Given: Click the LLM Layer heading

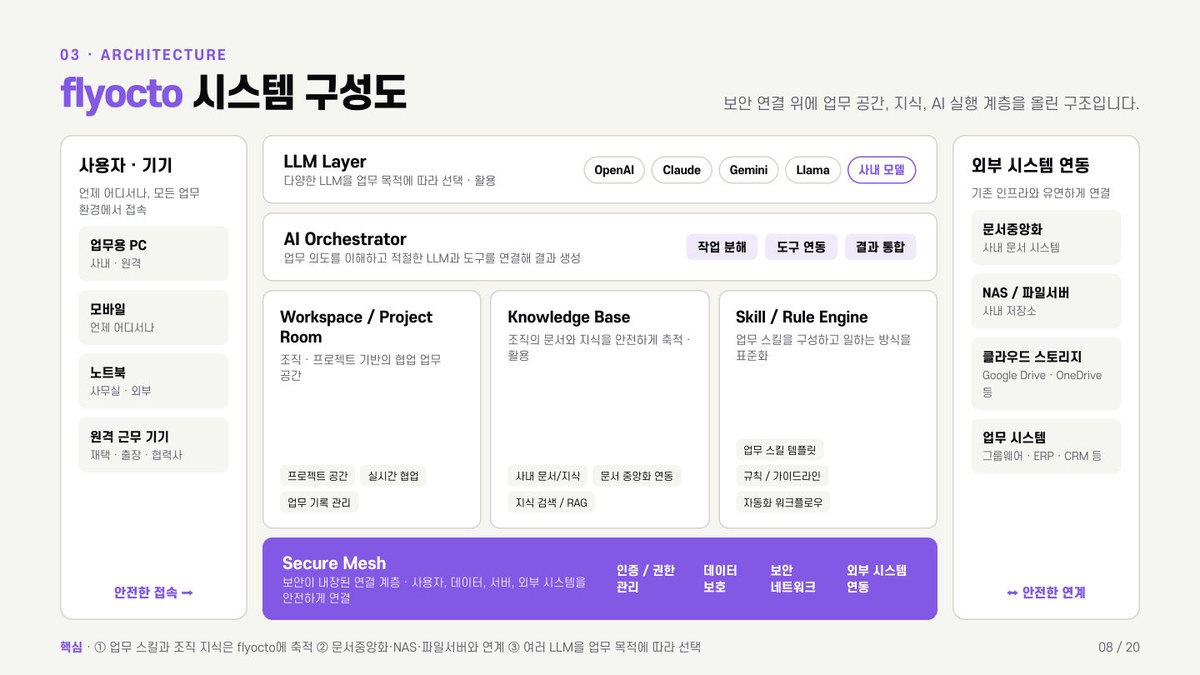Looking at the screenshot, I should tap(325, 162).
